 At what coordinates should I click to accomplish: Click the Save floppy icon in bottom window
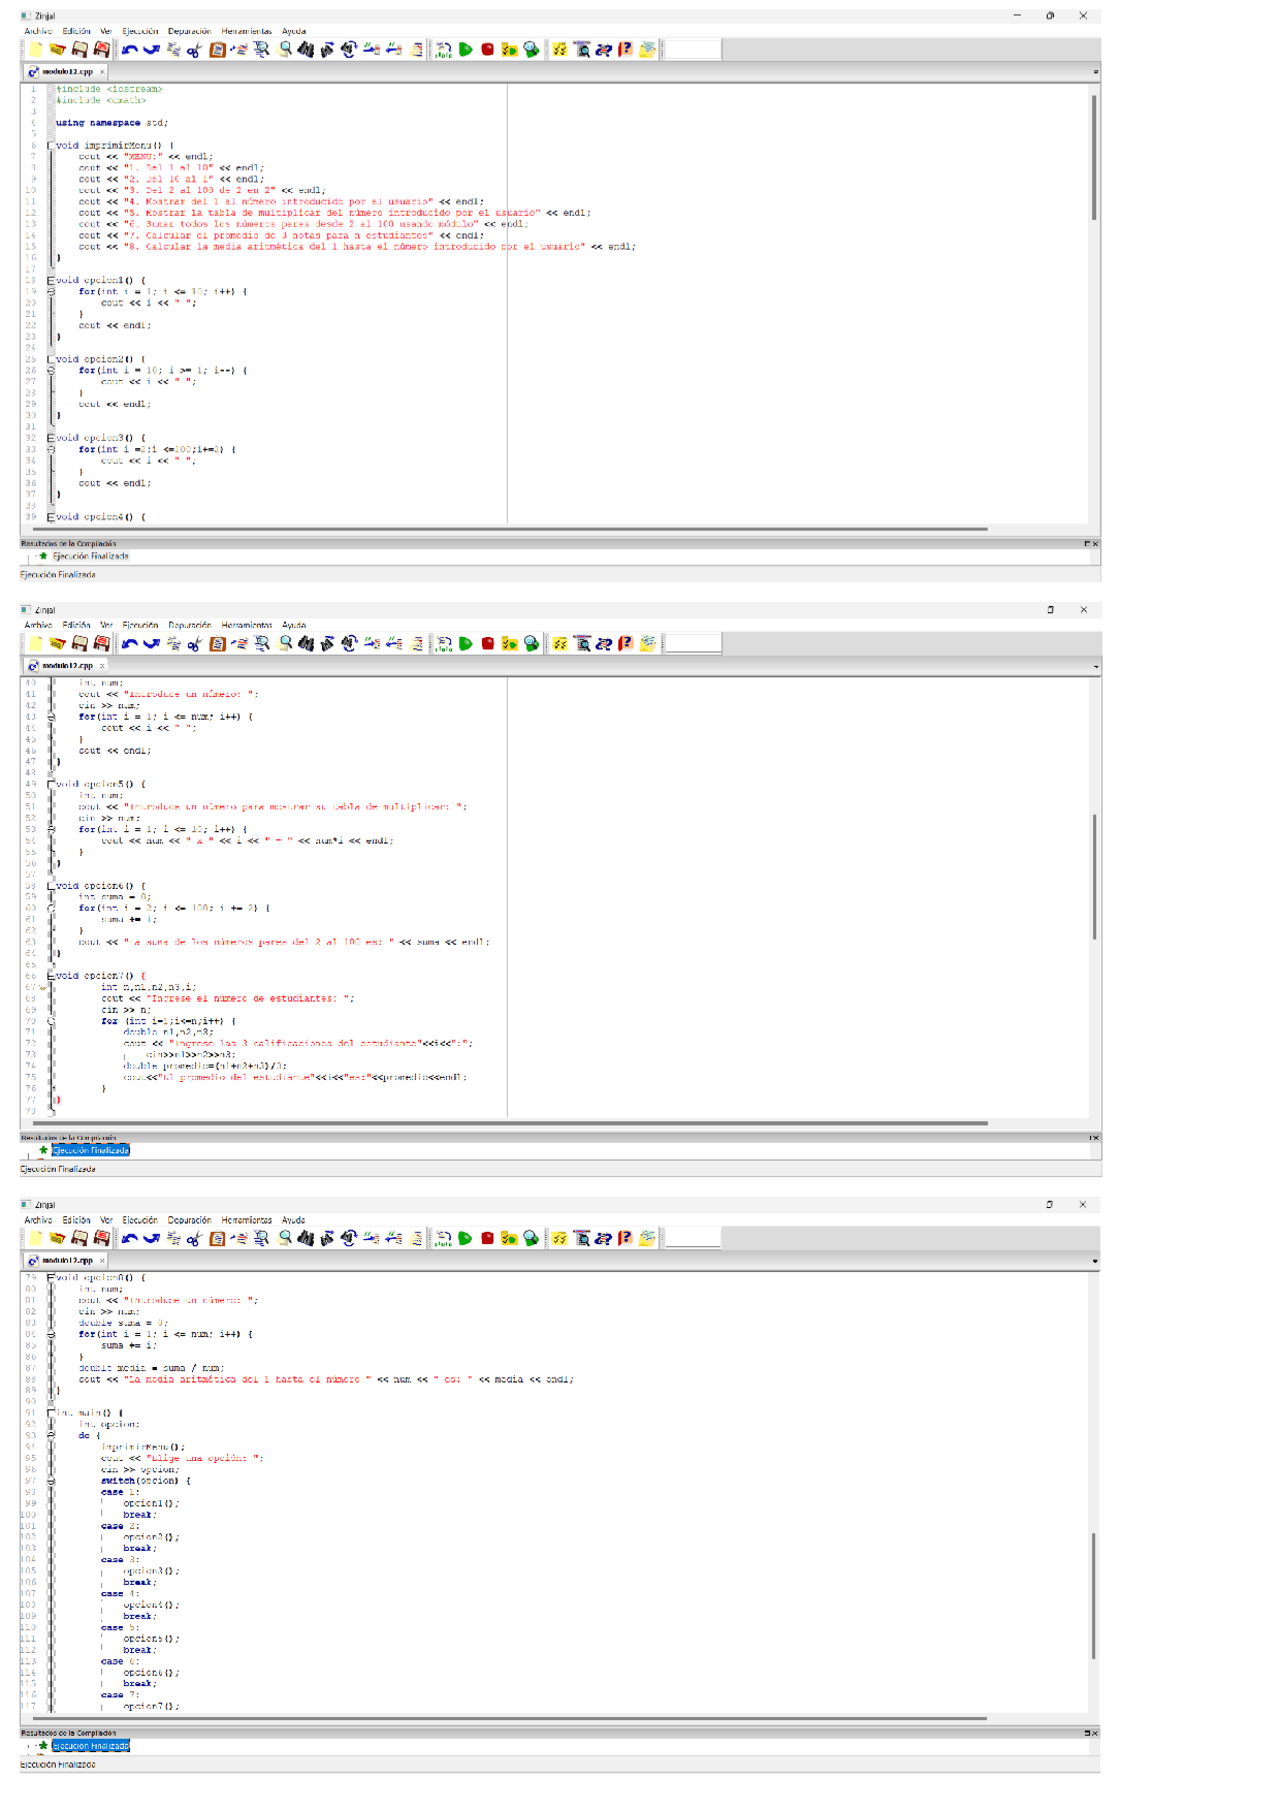click(80, 1238)
